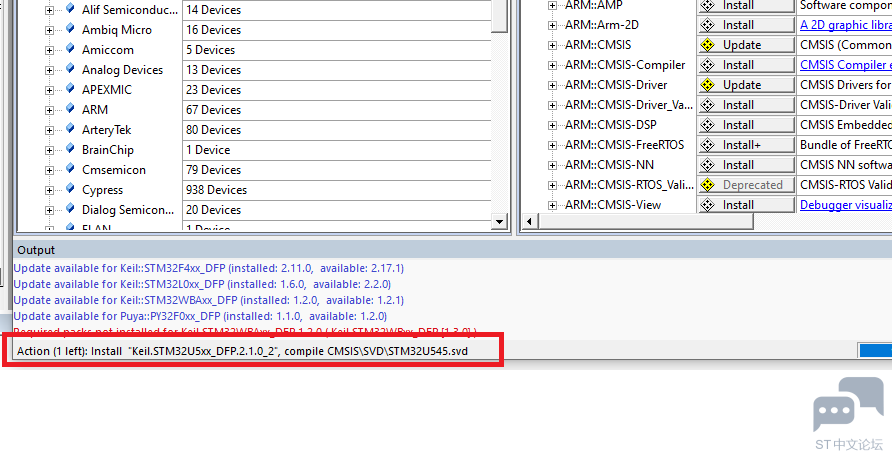892x460 pixels.
Task: Expand the Ambiq Micro vendor node
Action: tap(49, 30)
